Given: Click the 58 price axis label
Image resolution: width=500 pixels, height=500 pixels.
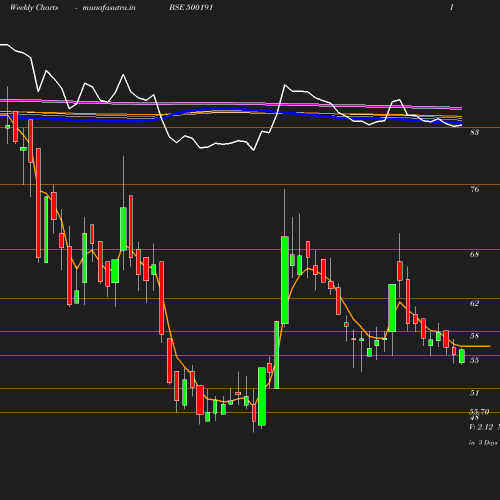Looking at the screenshot, I should [x=474, y=336].
